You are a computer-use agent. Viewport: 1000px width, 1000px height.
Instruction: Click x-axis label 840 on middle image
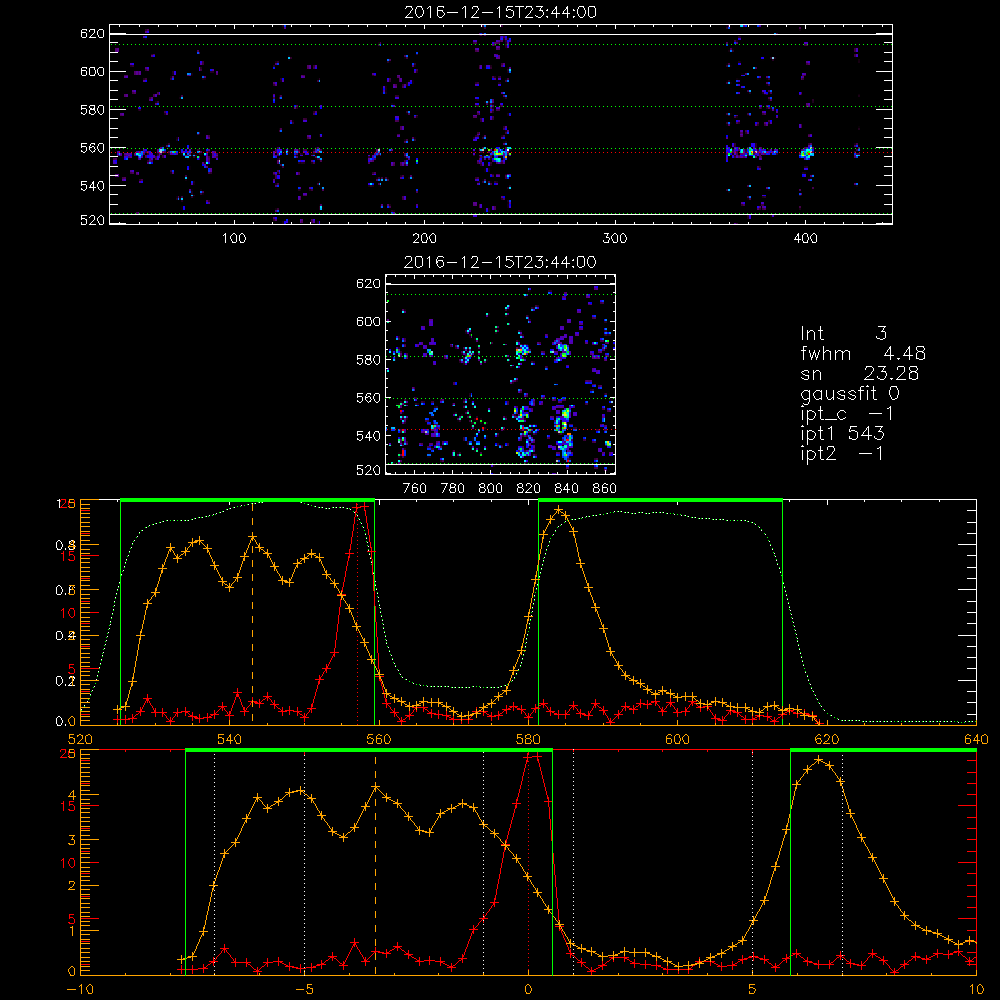point(566,489)
